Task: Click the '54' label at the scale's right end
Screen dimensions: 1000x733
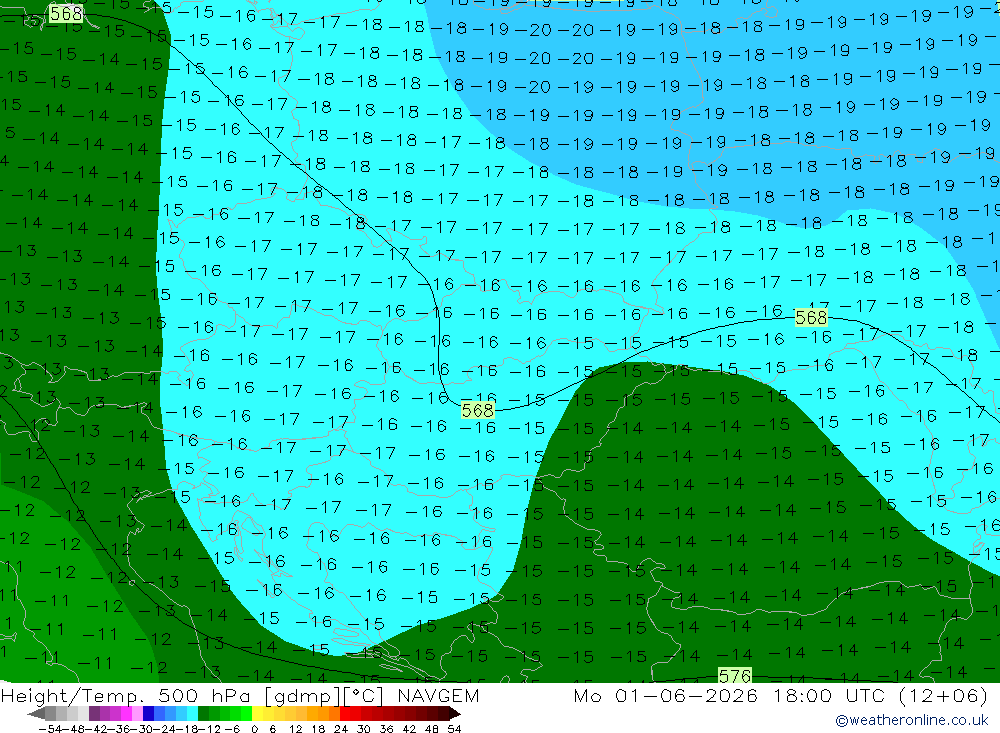Action: (454, 729)
